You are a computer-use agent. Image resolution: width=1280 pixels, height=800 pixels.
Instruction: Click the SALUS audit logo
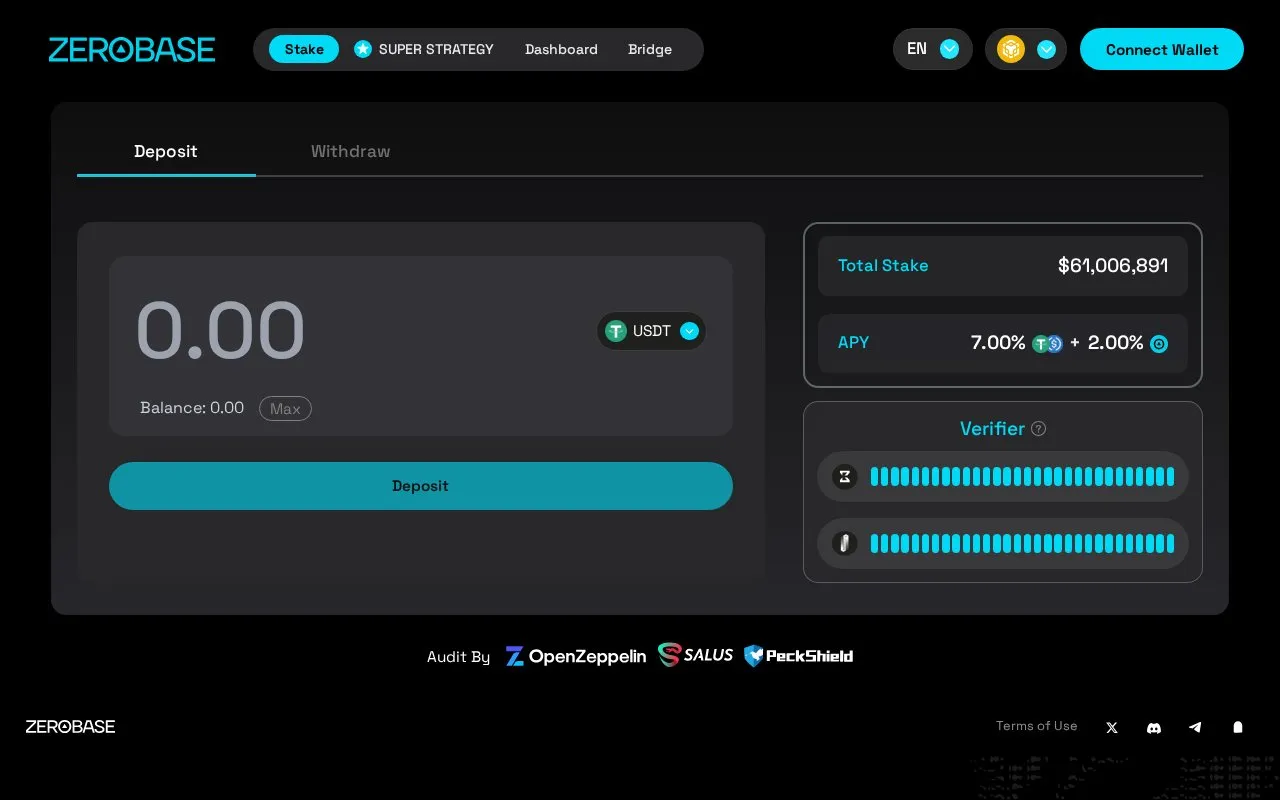pos(696,656)
